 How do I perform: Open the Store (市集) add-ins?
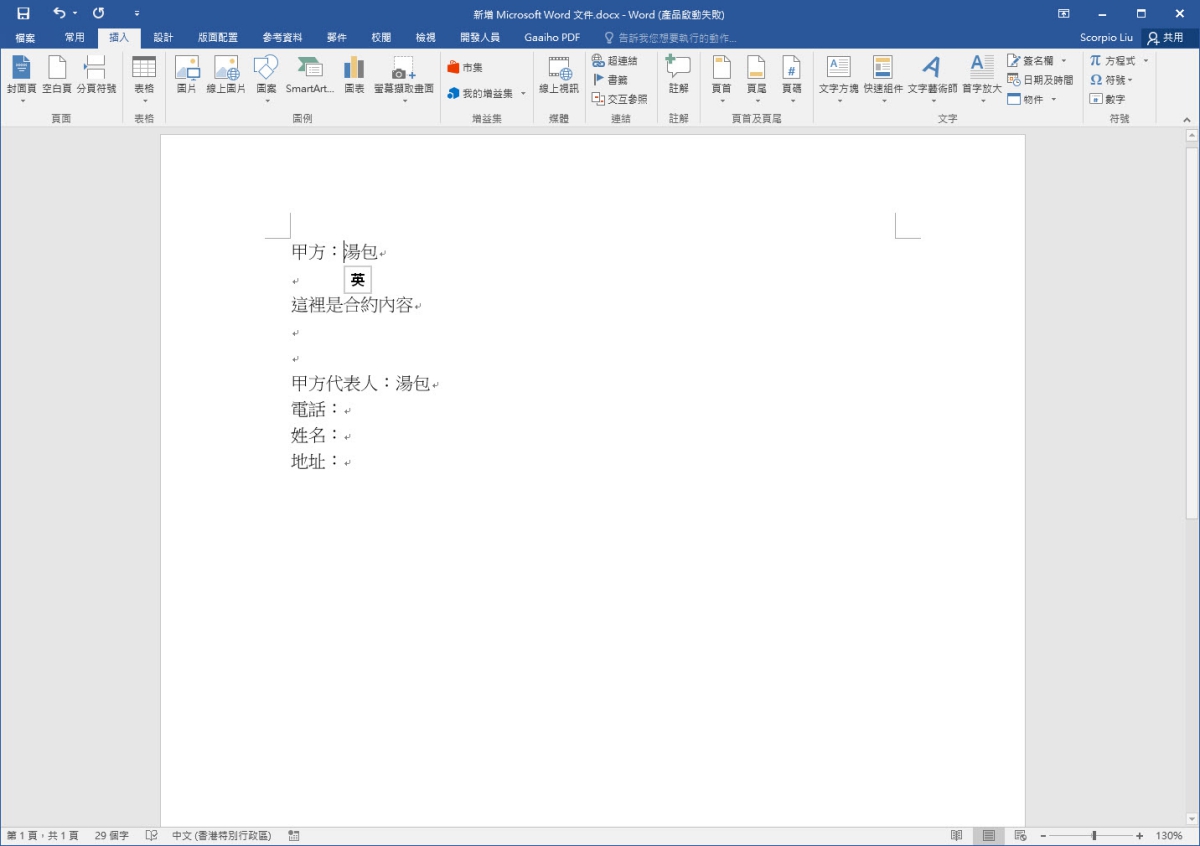point(465,67)
